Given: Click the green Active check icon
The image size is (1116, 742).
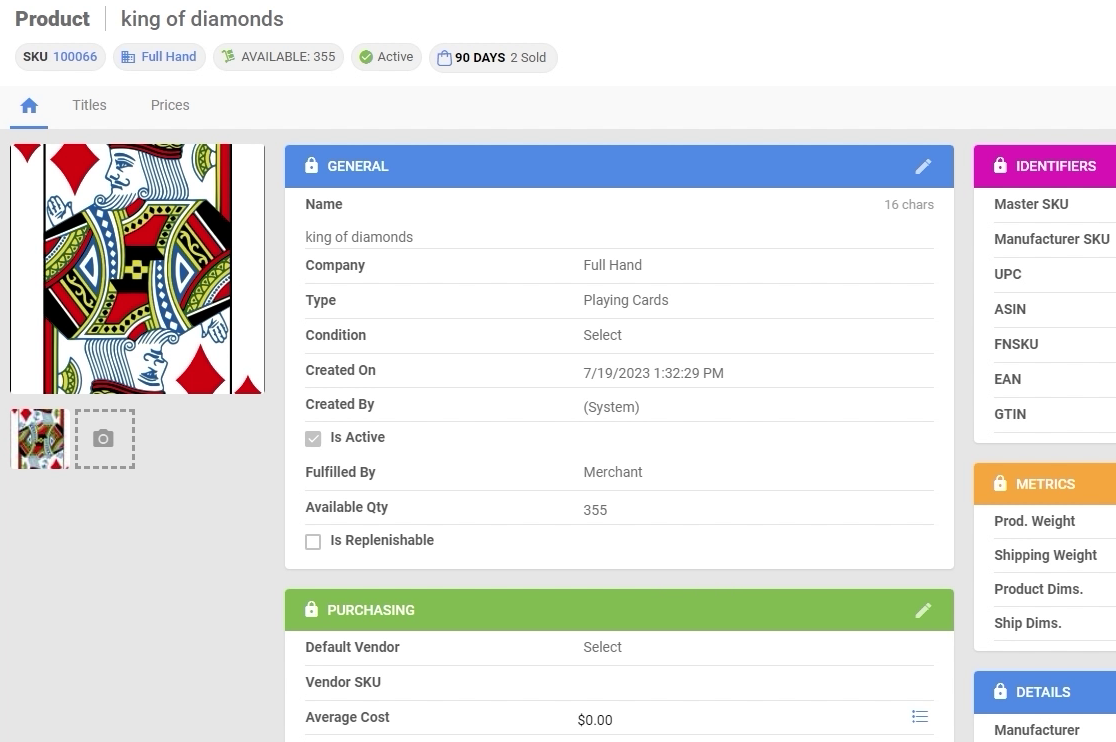Looking at the screenshot, I should (366, 57).
